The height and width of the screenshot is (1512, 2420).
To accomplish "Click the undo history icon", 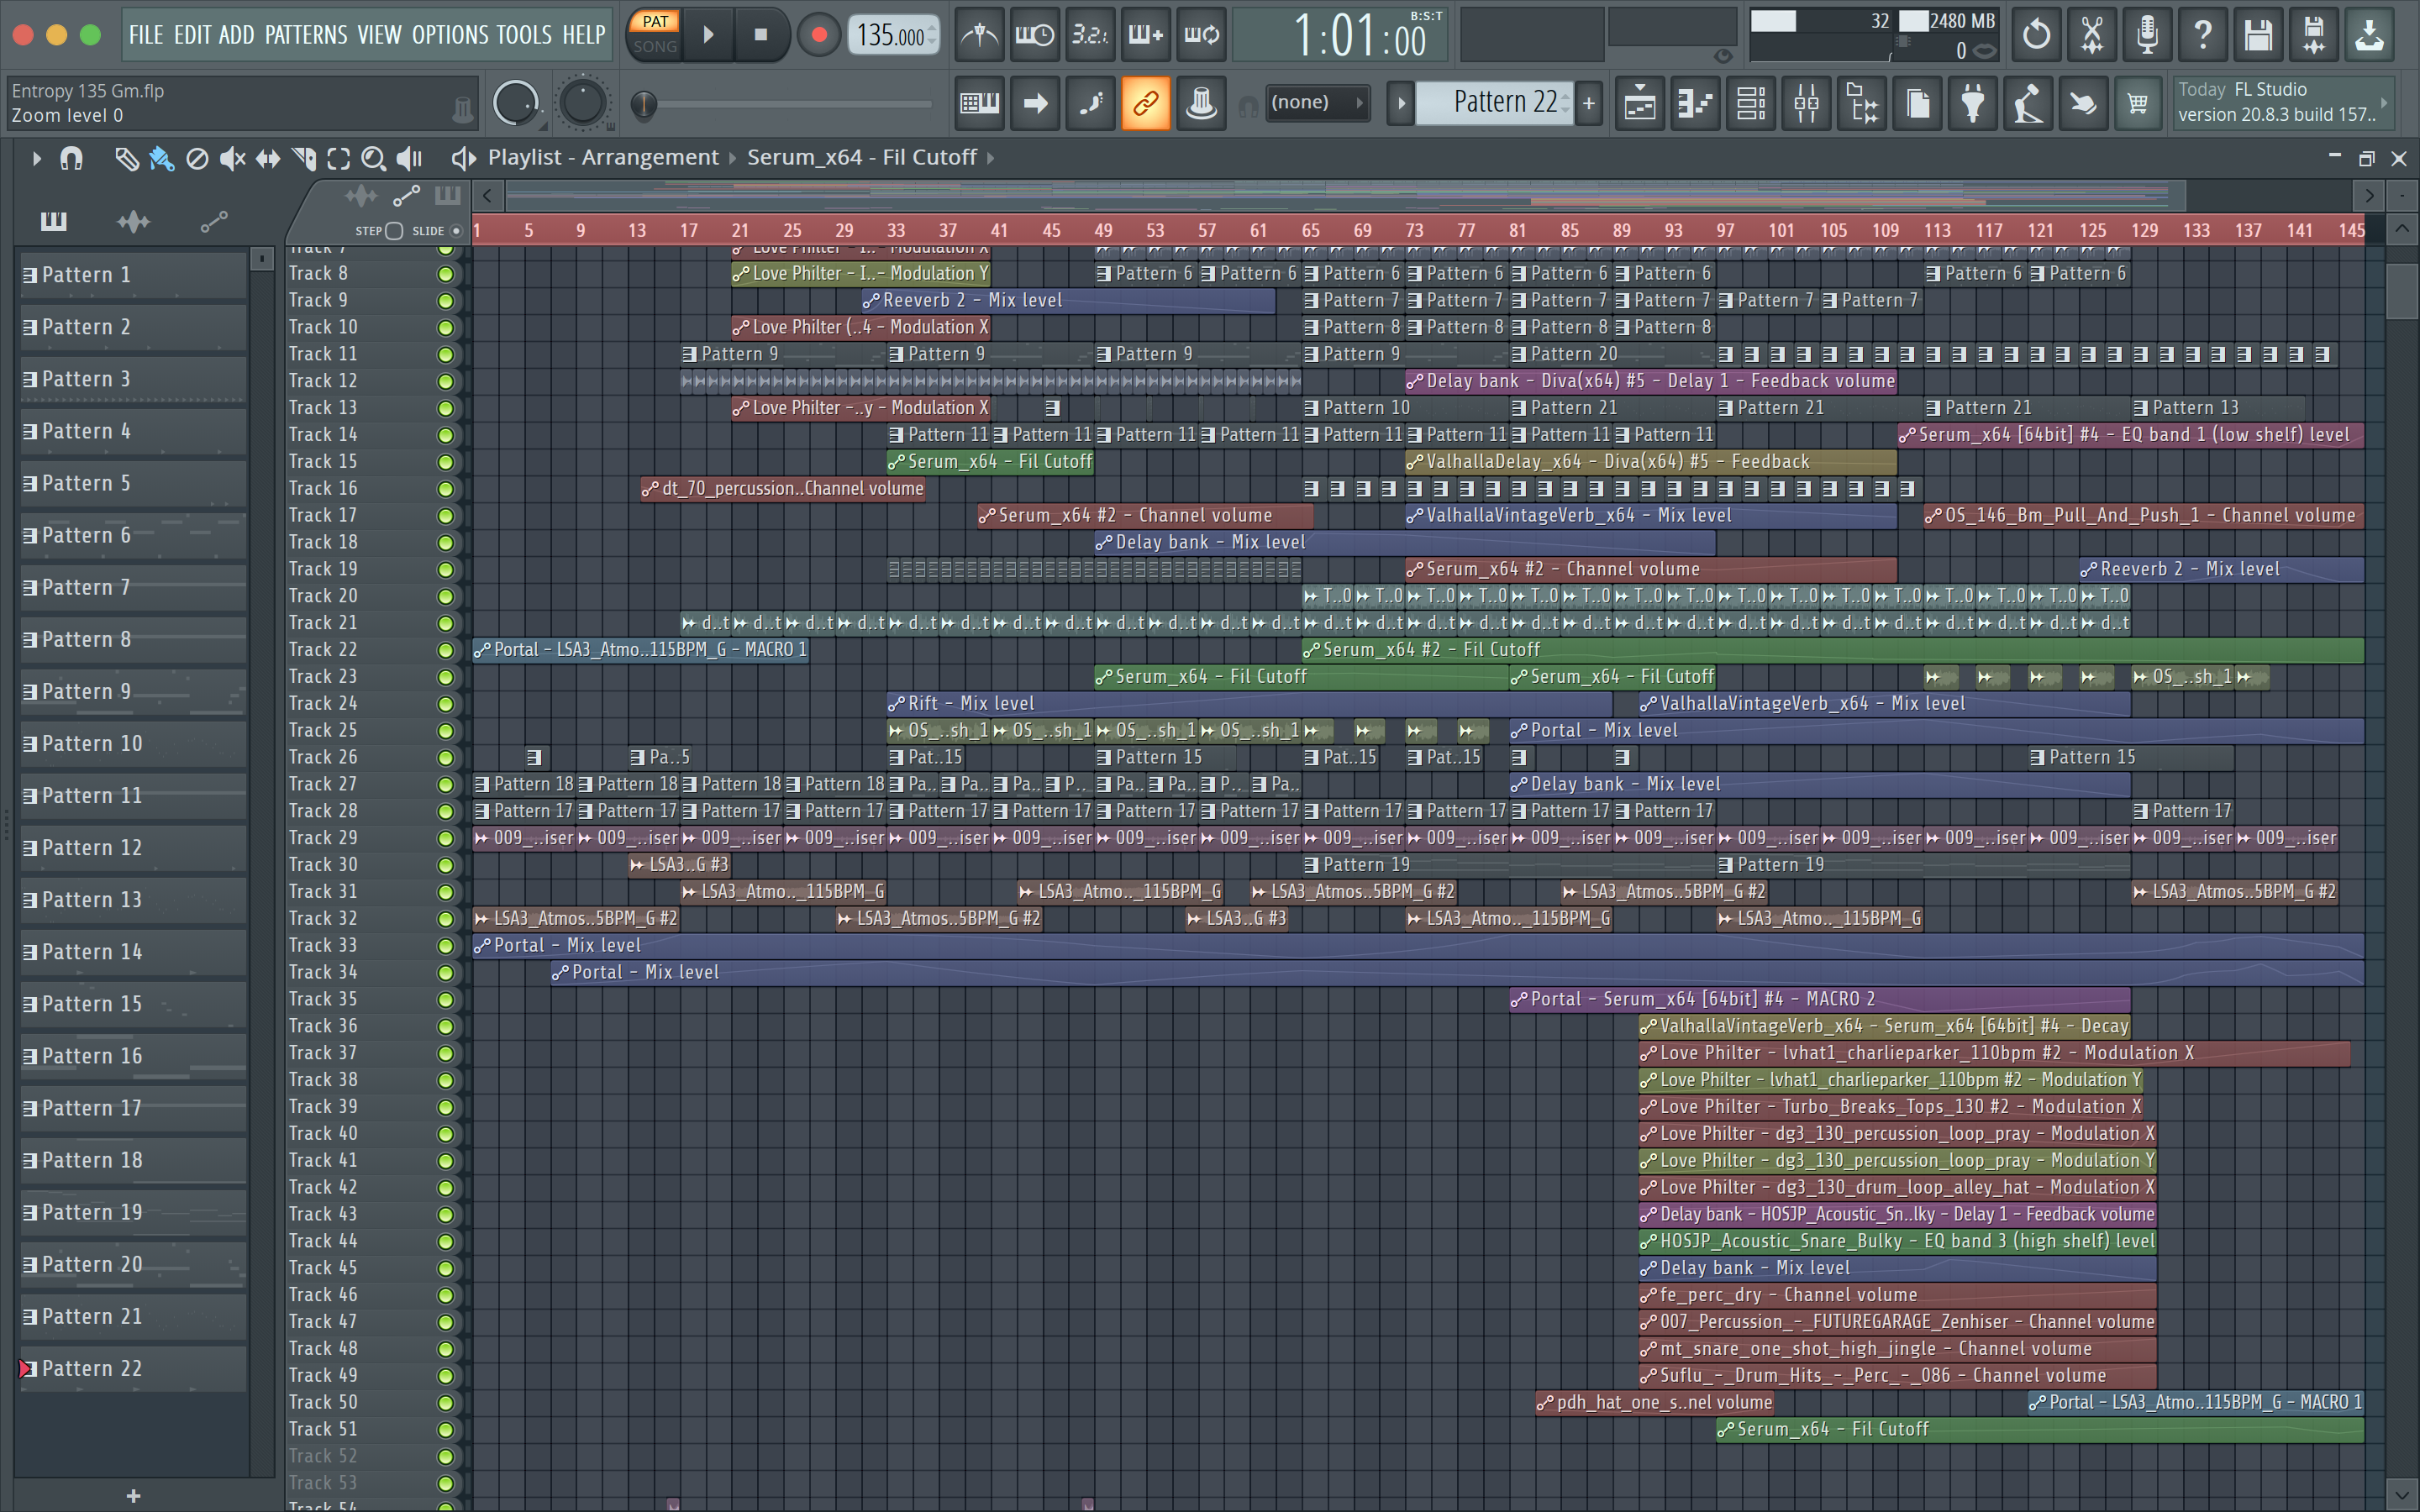I will pos(2036,36).
